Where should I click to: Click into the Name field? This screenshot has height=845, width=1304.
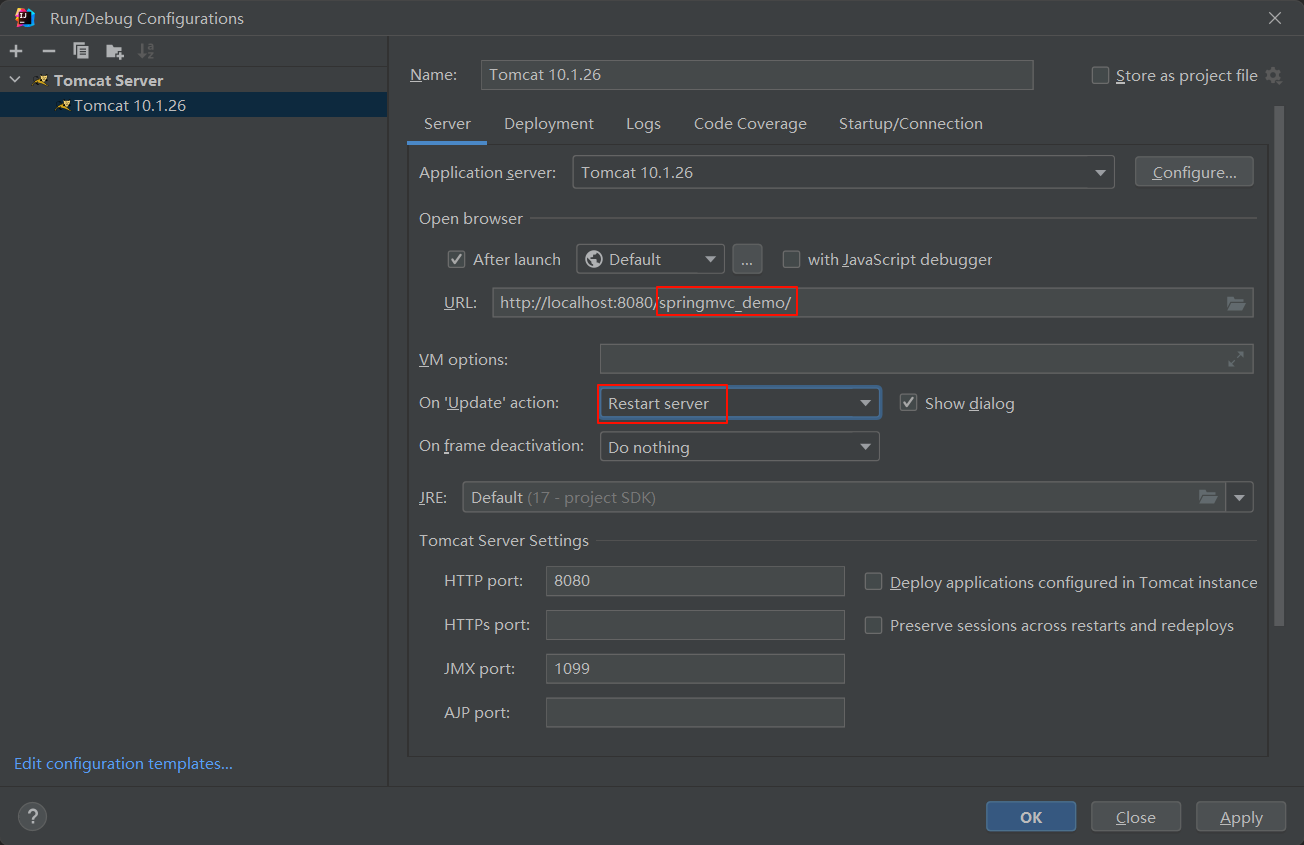point(757,75)
